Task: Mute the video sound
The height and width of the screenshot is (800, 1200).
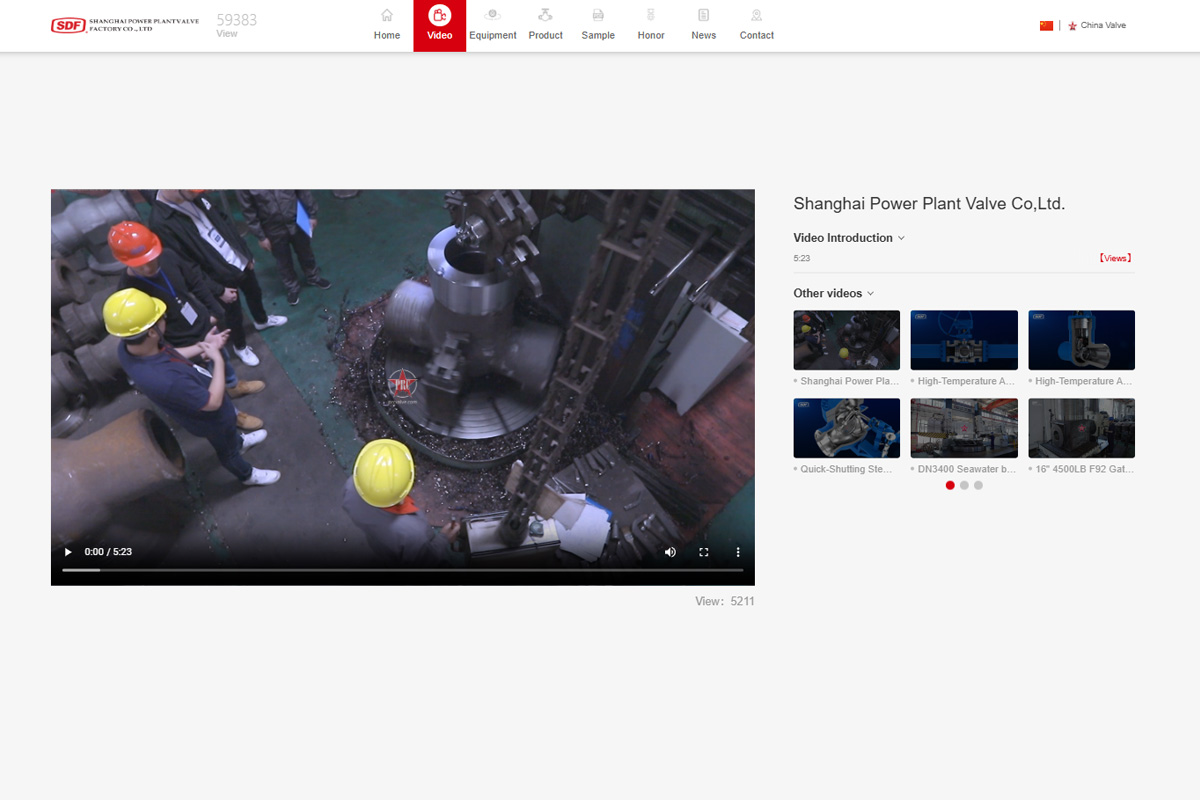Action: point(670,552)
